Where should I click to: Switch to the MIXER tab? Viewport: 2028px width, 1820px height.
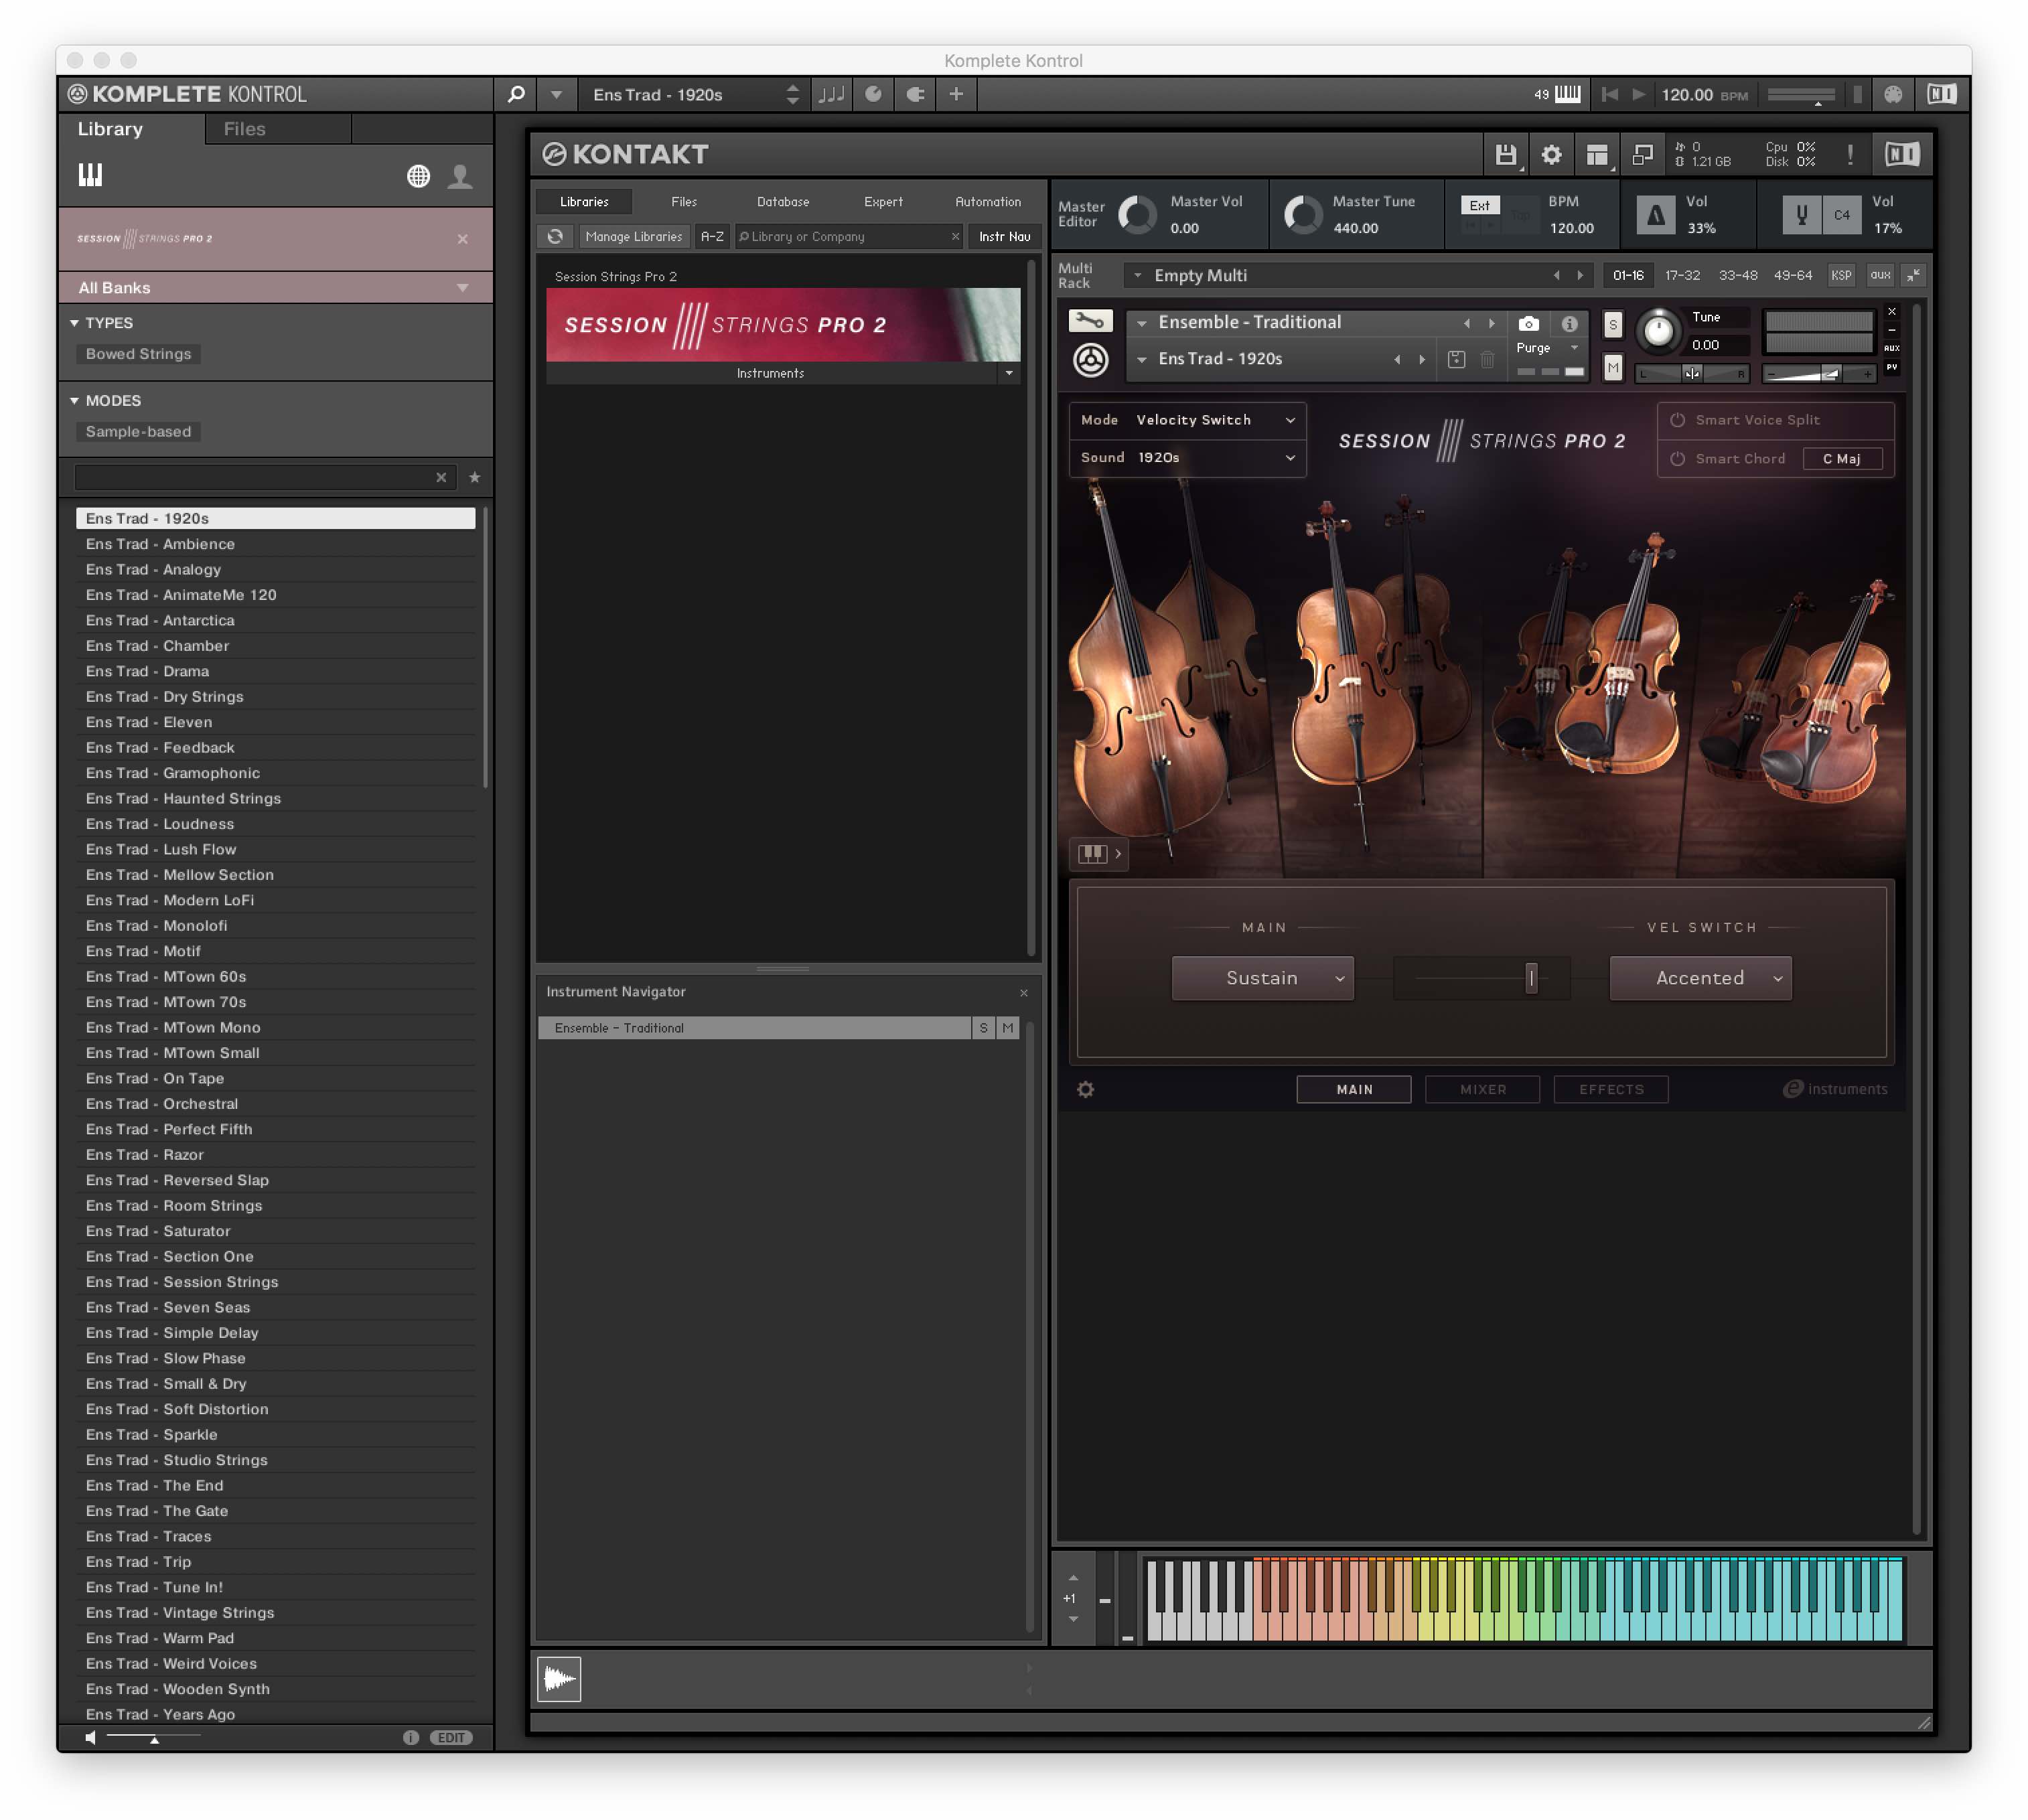(x=1482, y=1089)
